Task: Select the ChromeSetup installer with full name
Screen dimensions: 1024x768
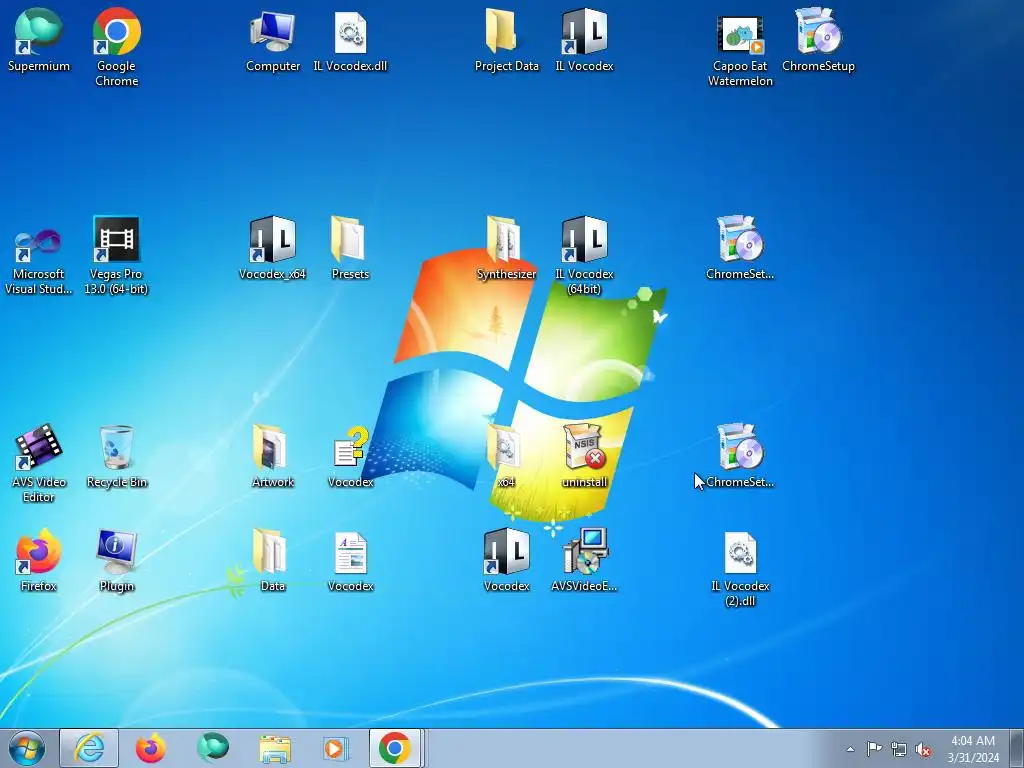Action: [818, 39]
